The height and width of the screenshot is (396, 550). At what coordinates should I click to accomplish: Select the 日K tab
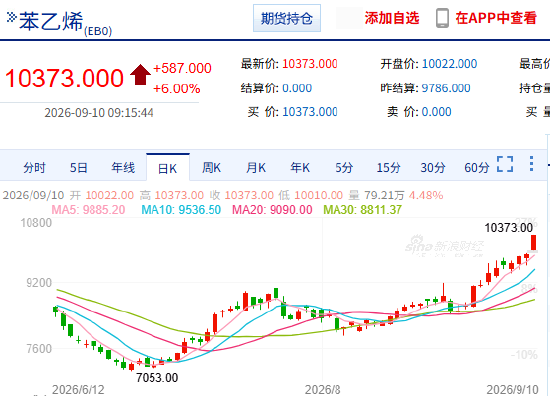tap(168, 168)
